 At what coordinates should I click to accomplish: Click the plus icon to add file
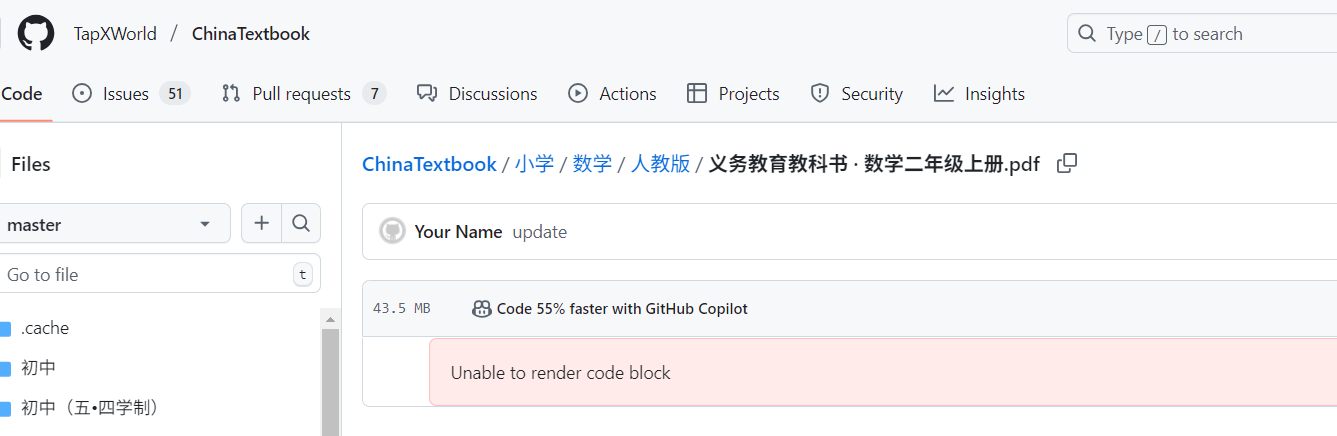pos(262,224)
